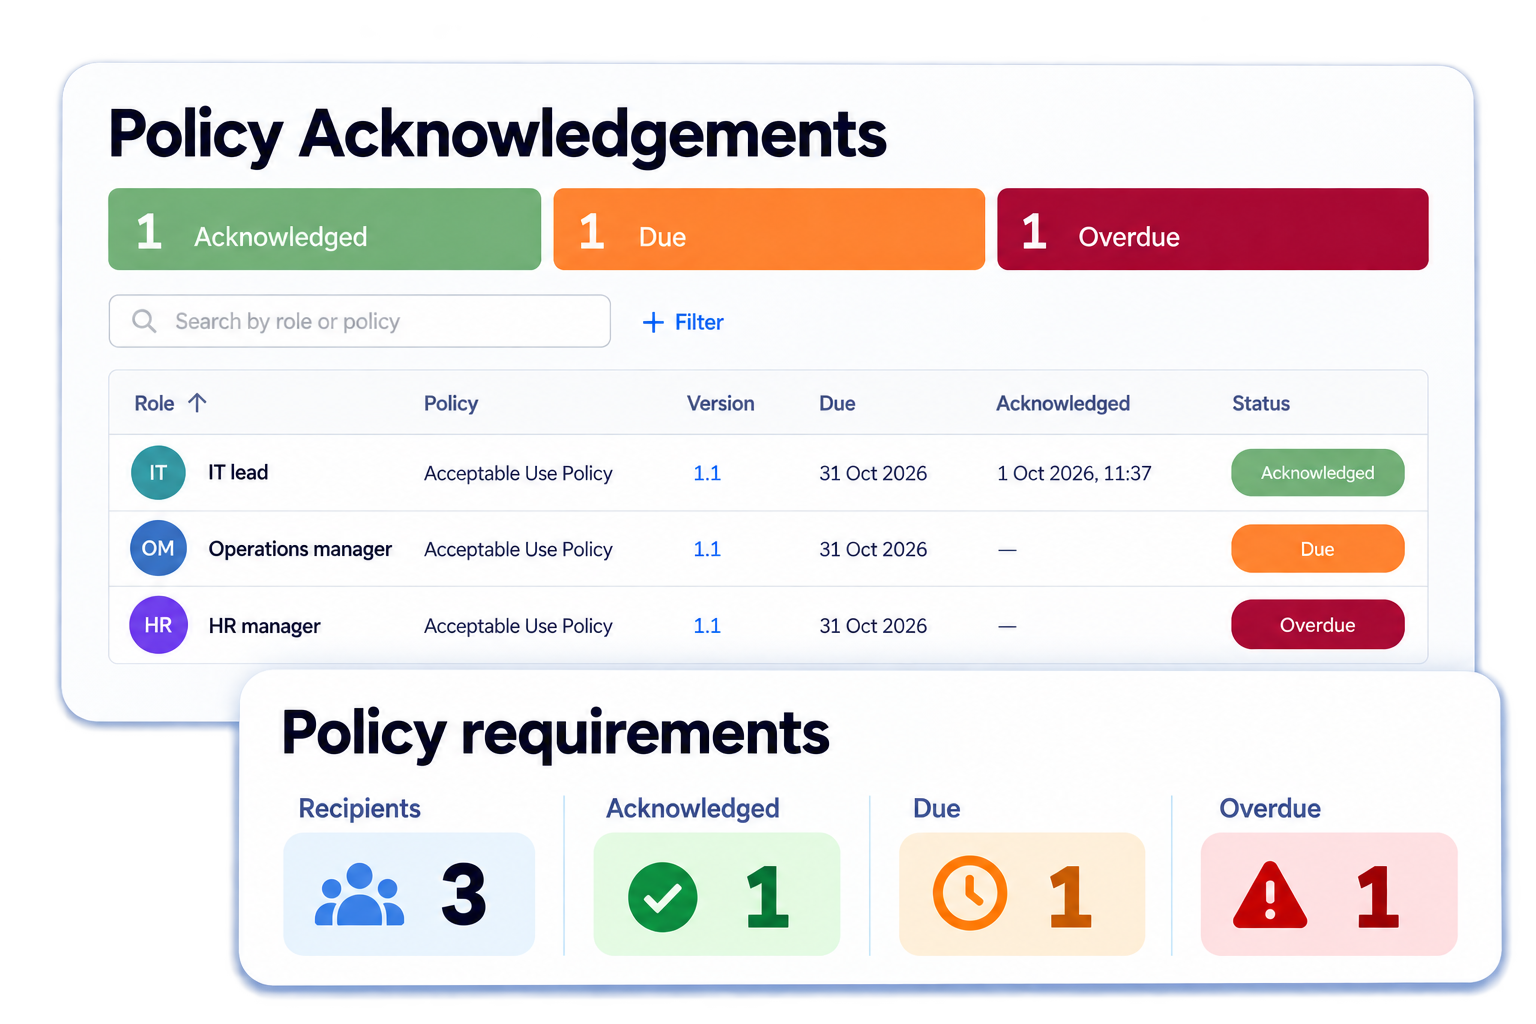Screen dimensions: 1536x1024
Task: Click the Policy Acknowledgements heading
Action: [x=497, y=136]
